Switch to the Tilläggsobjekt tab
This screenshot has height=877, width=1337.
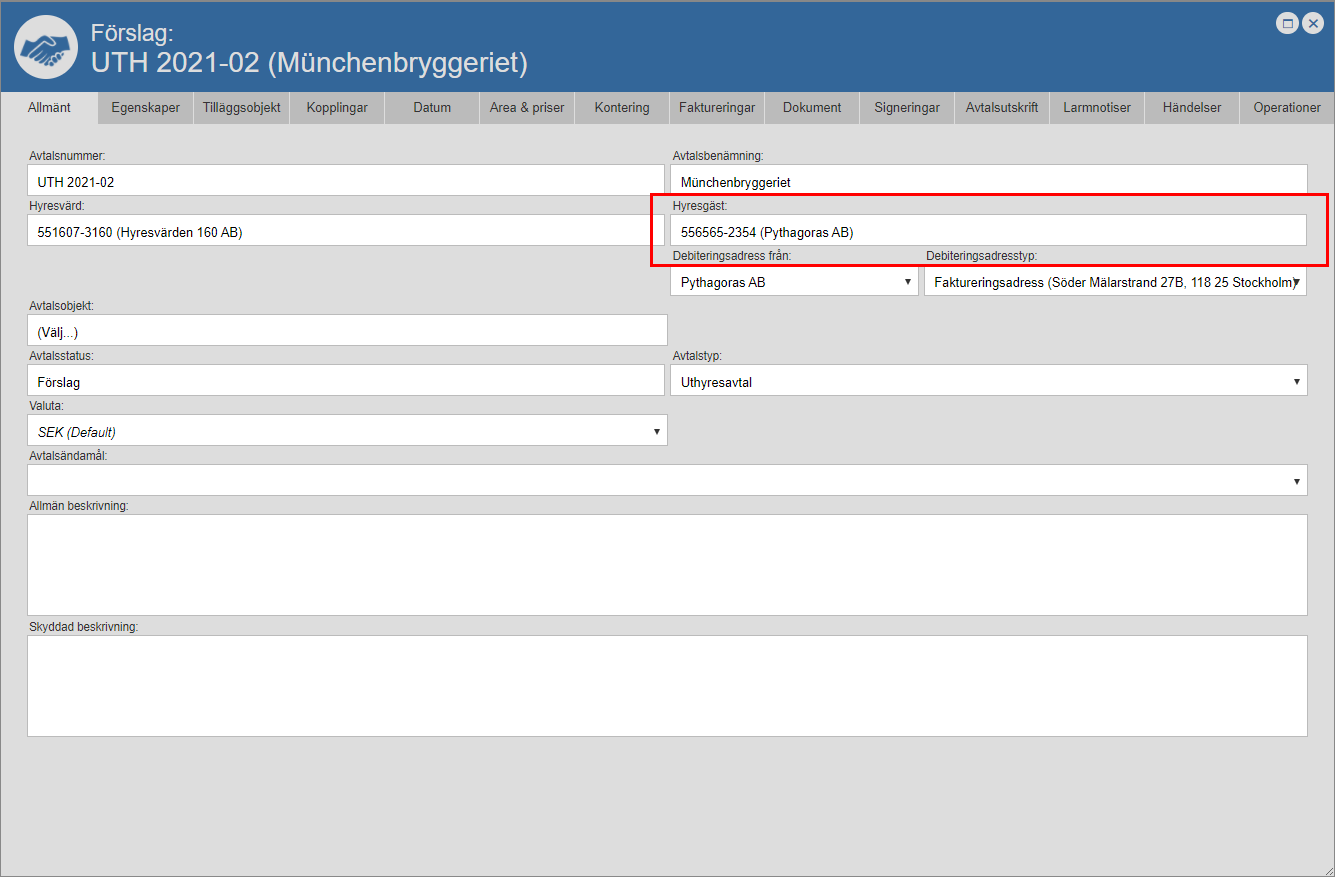tap(241, 108)
